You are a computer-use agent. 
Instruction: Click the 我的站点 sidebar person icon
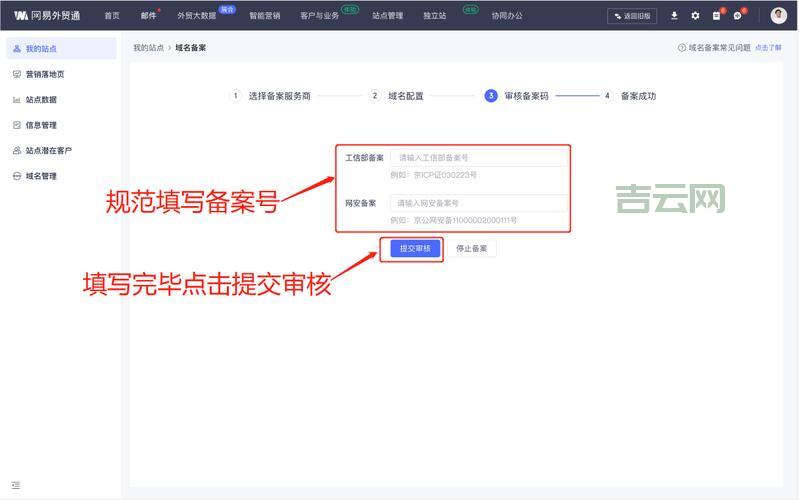[x=17, y=48]
